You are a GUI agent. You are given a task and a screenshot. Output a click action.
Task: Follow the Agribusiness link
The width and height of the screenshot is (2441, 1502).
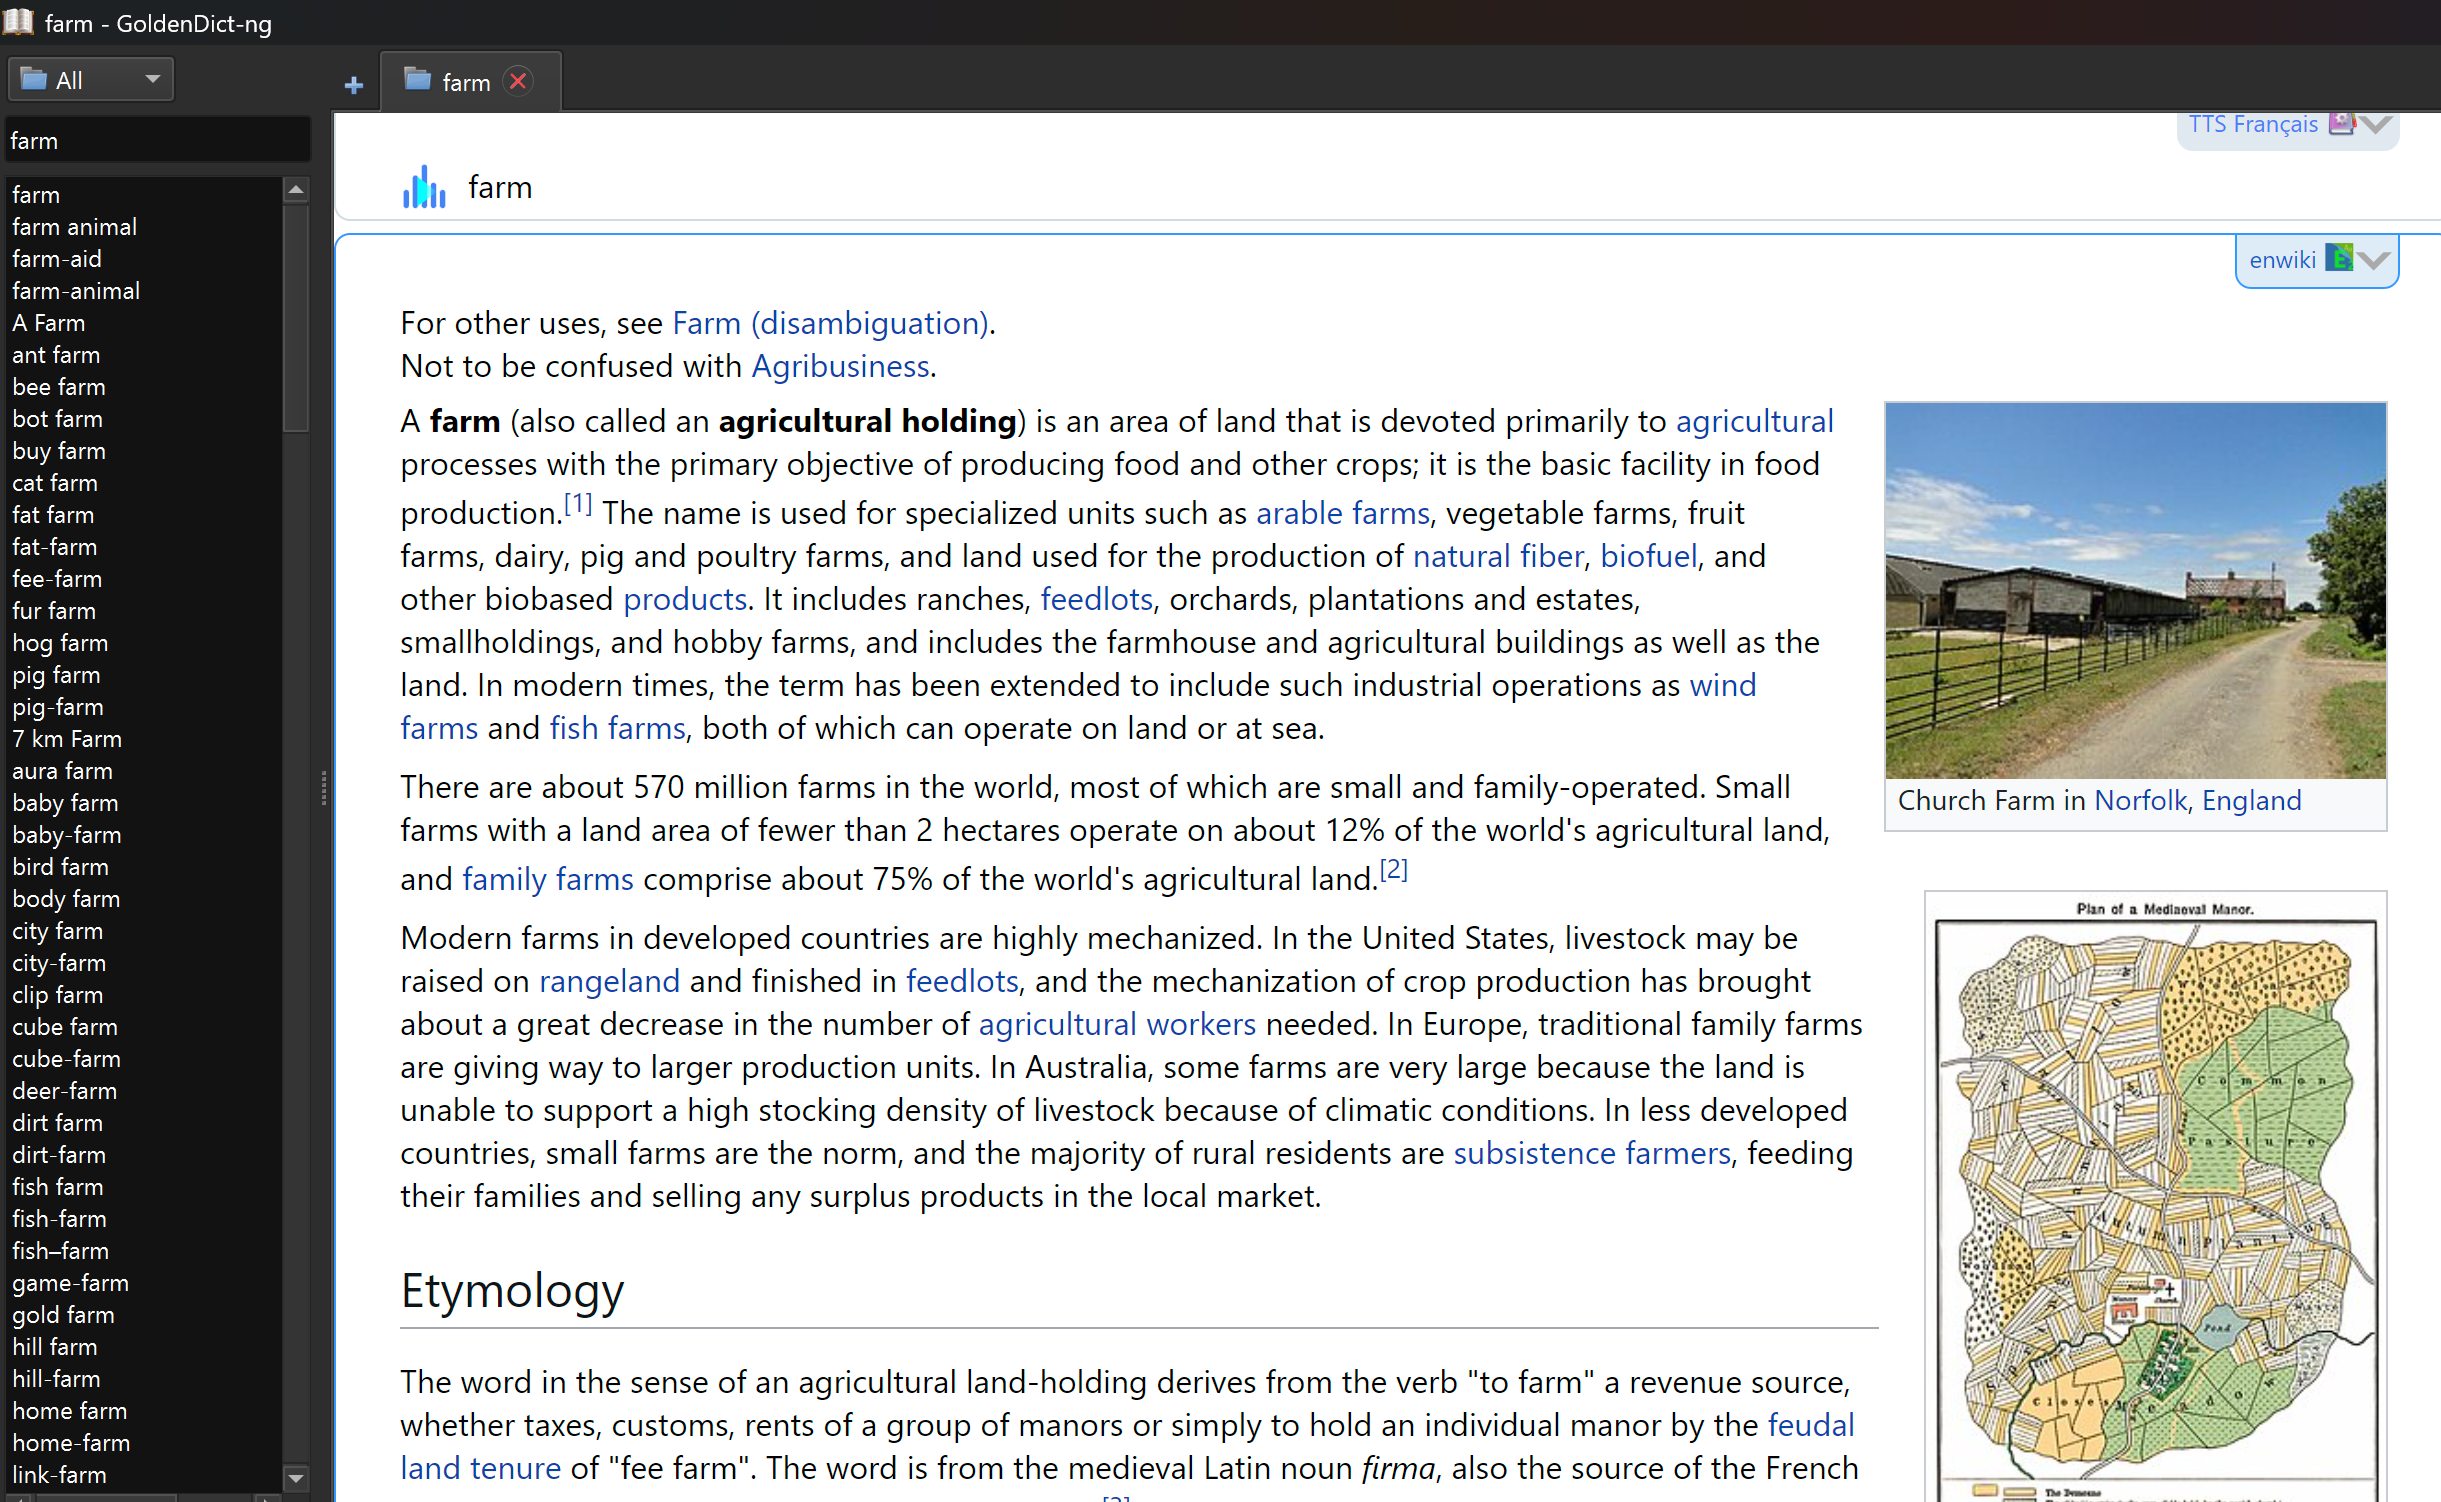click(x=840, y=366)
